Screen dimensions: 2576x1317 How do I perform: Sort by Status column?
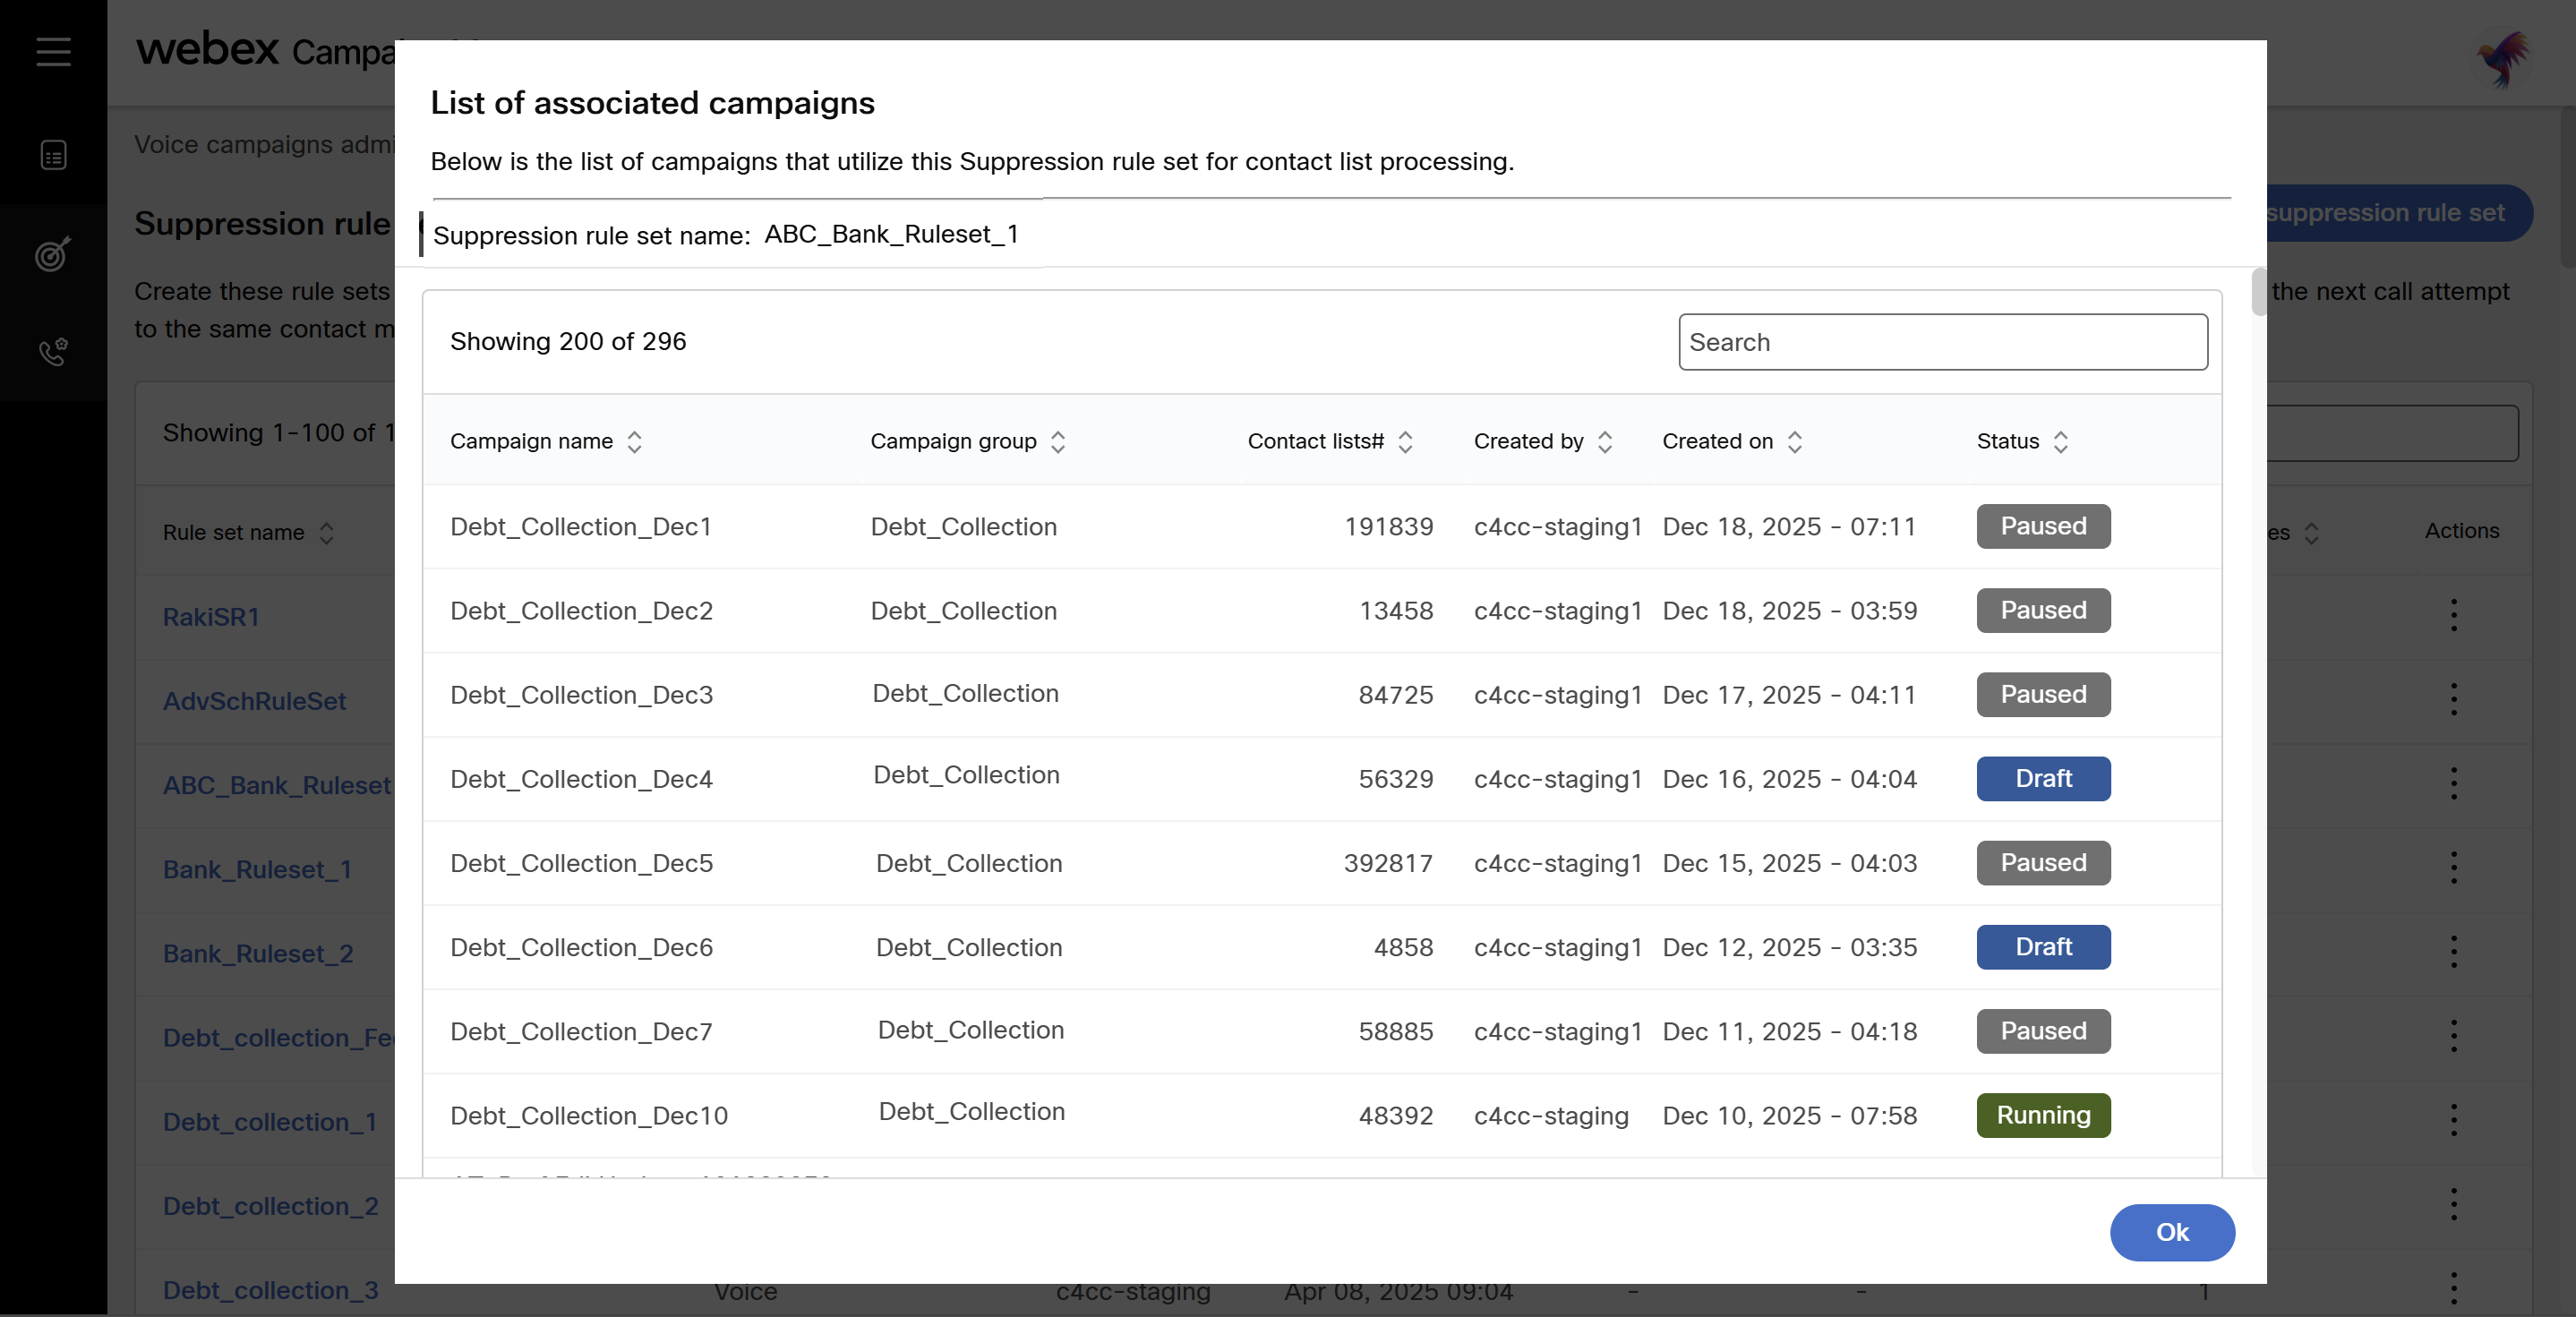click(x=2060, y=442)
